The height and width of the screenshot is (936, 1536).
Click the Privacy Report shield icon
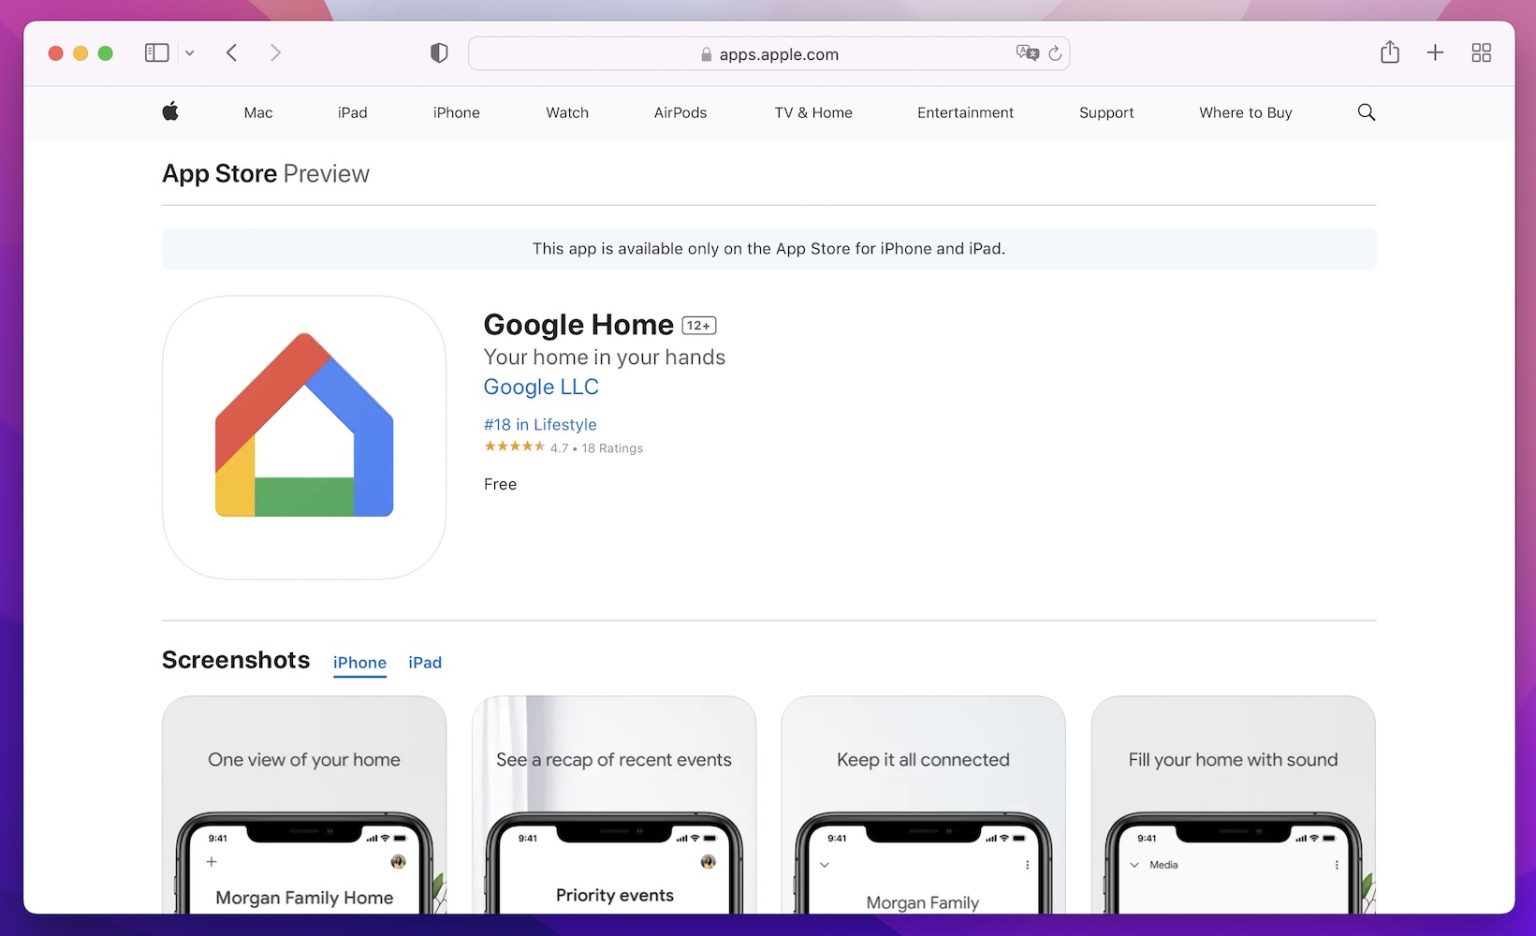pos(438,52)
